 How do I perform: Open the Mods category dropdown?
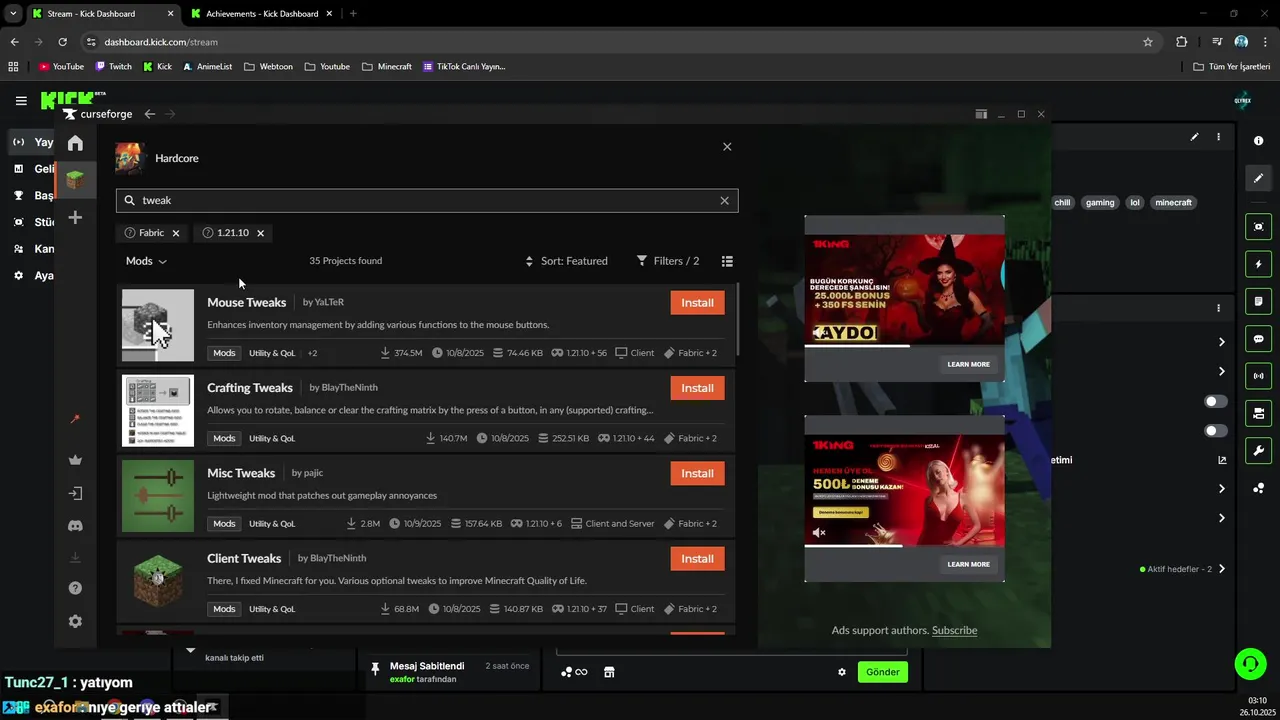(146, 261)
